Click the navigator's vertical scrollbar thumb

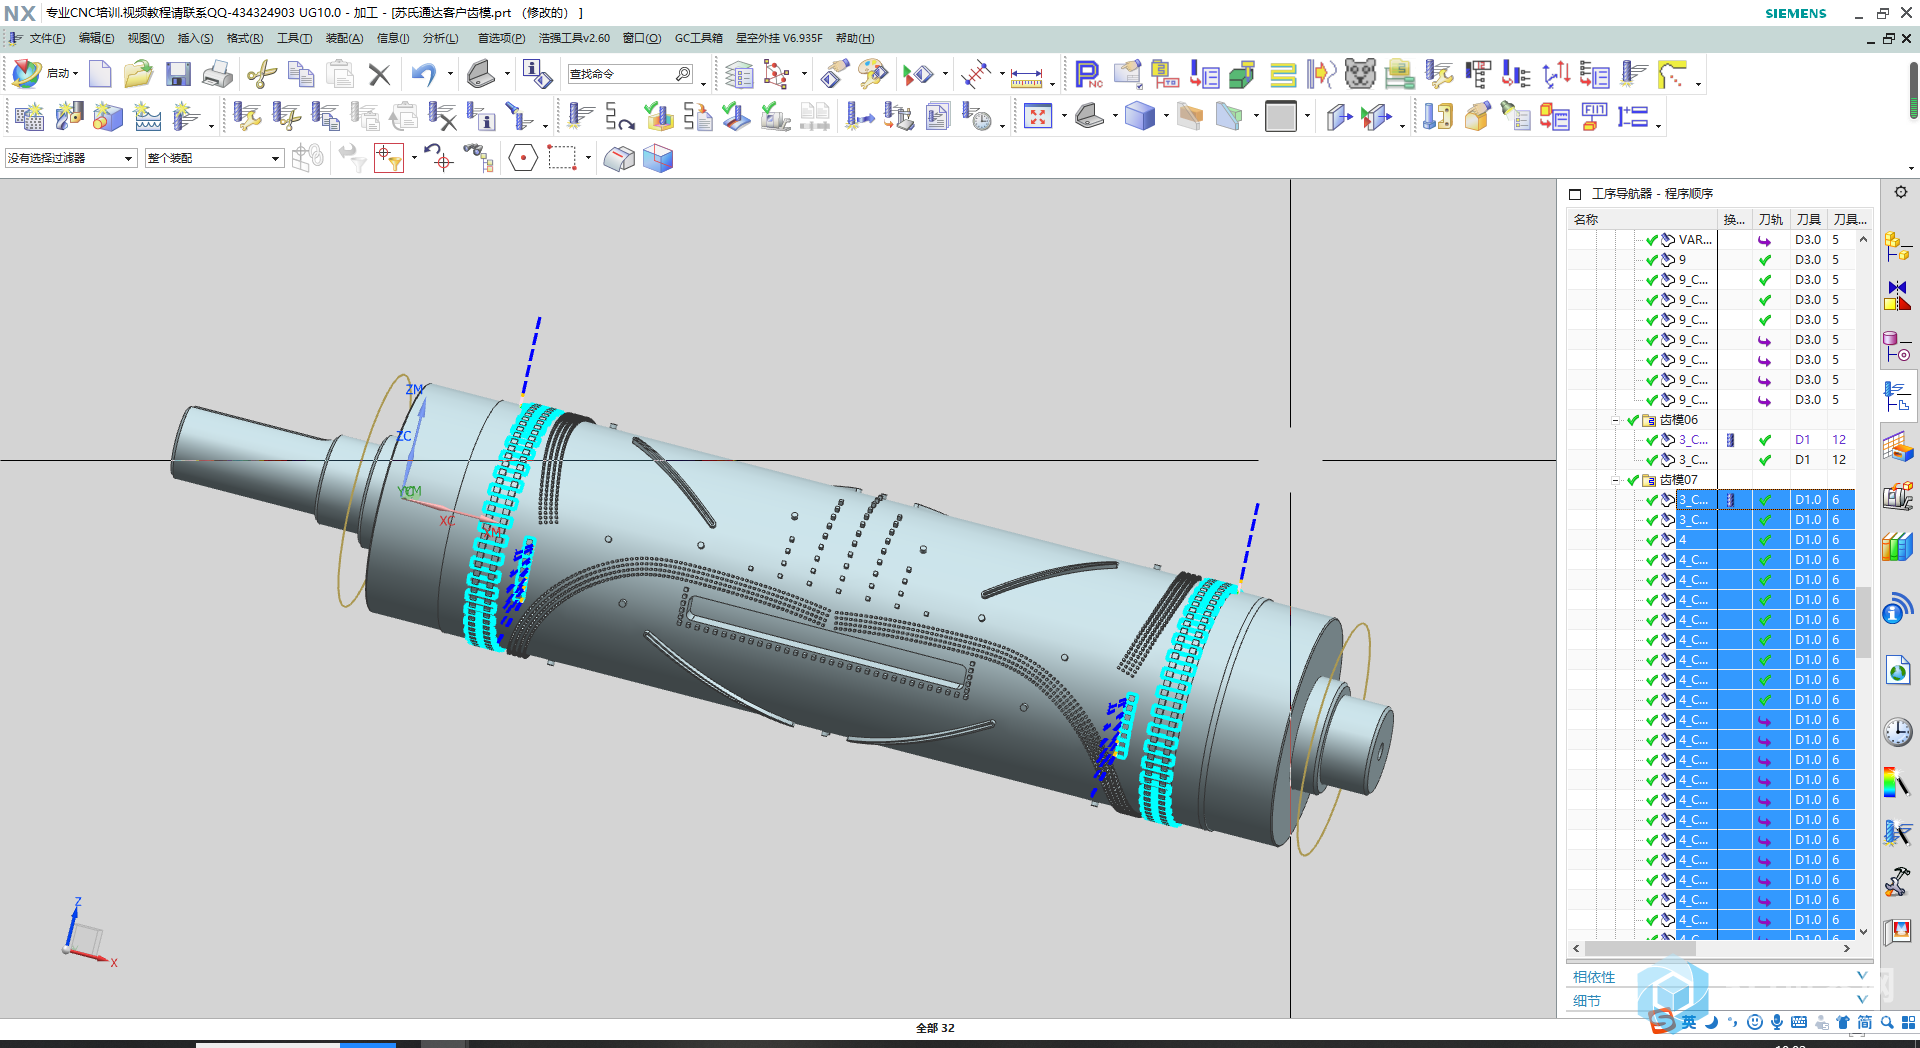click(x=1864, y=622)
